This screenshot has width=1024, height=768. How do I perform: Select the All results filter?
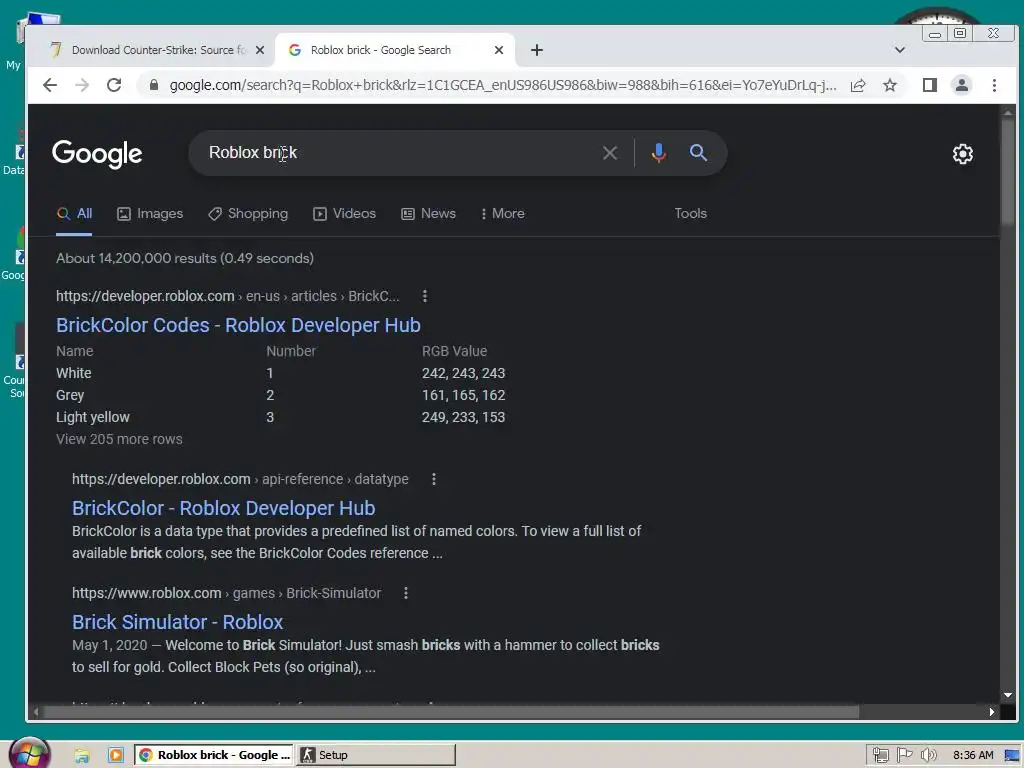74,214
